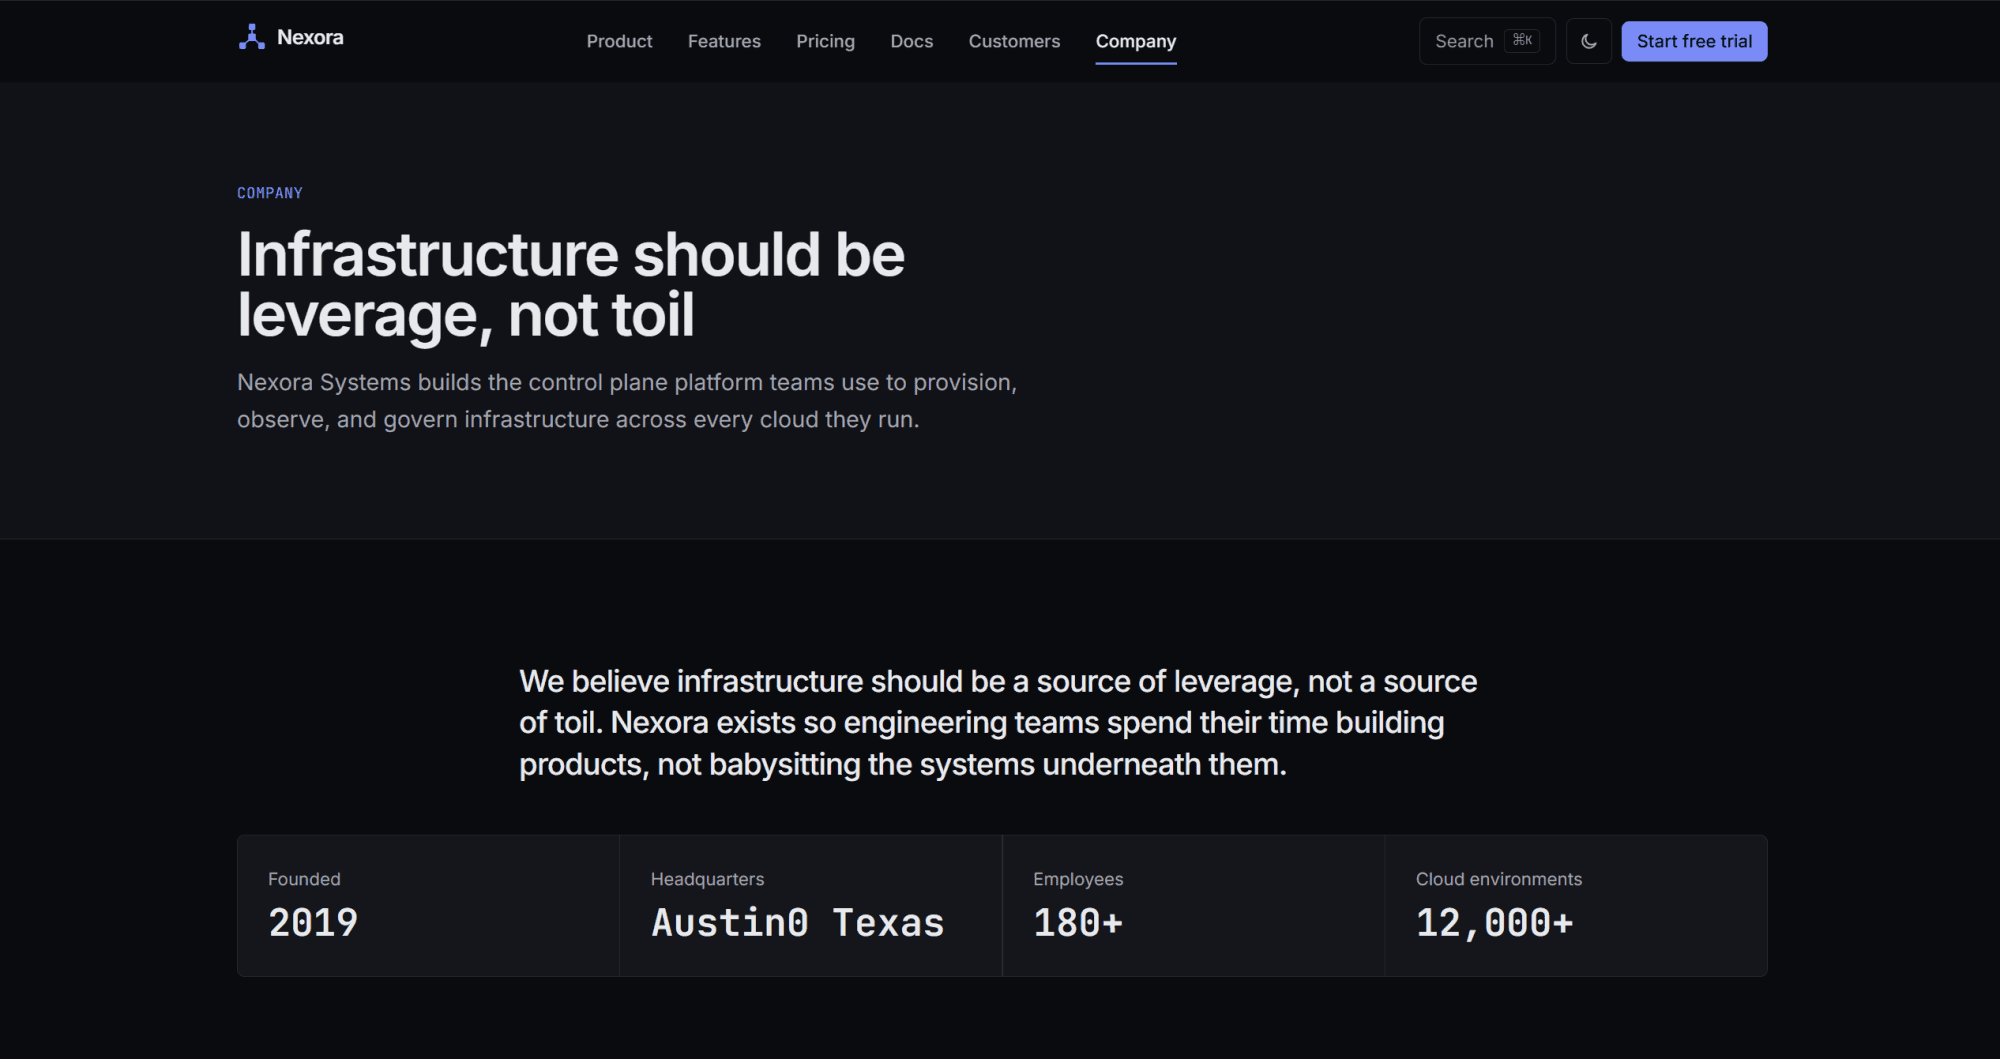Toggle dark mode with the moon icon
This screenshot has width=2000, height=1059.
(1589, 41)
